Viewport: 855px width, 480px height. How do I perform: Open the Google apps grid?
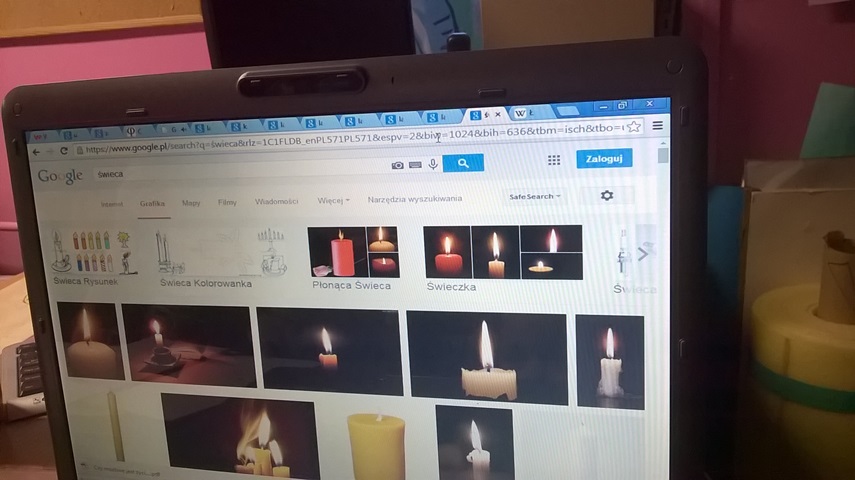pos(554,160)
